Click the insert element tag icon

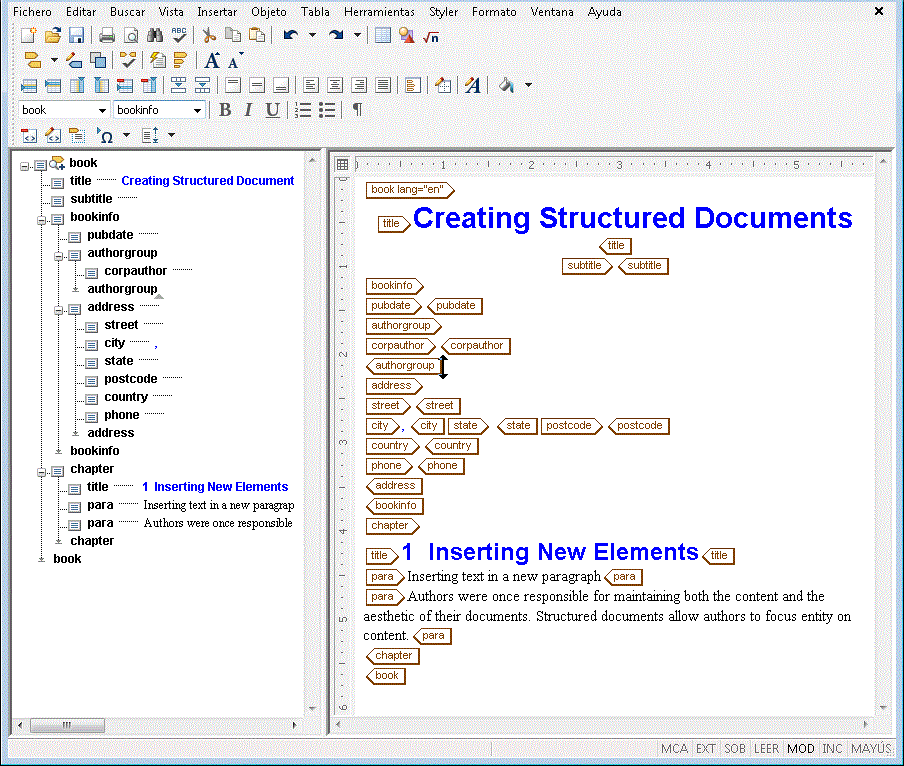click(x=33, y=60)
